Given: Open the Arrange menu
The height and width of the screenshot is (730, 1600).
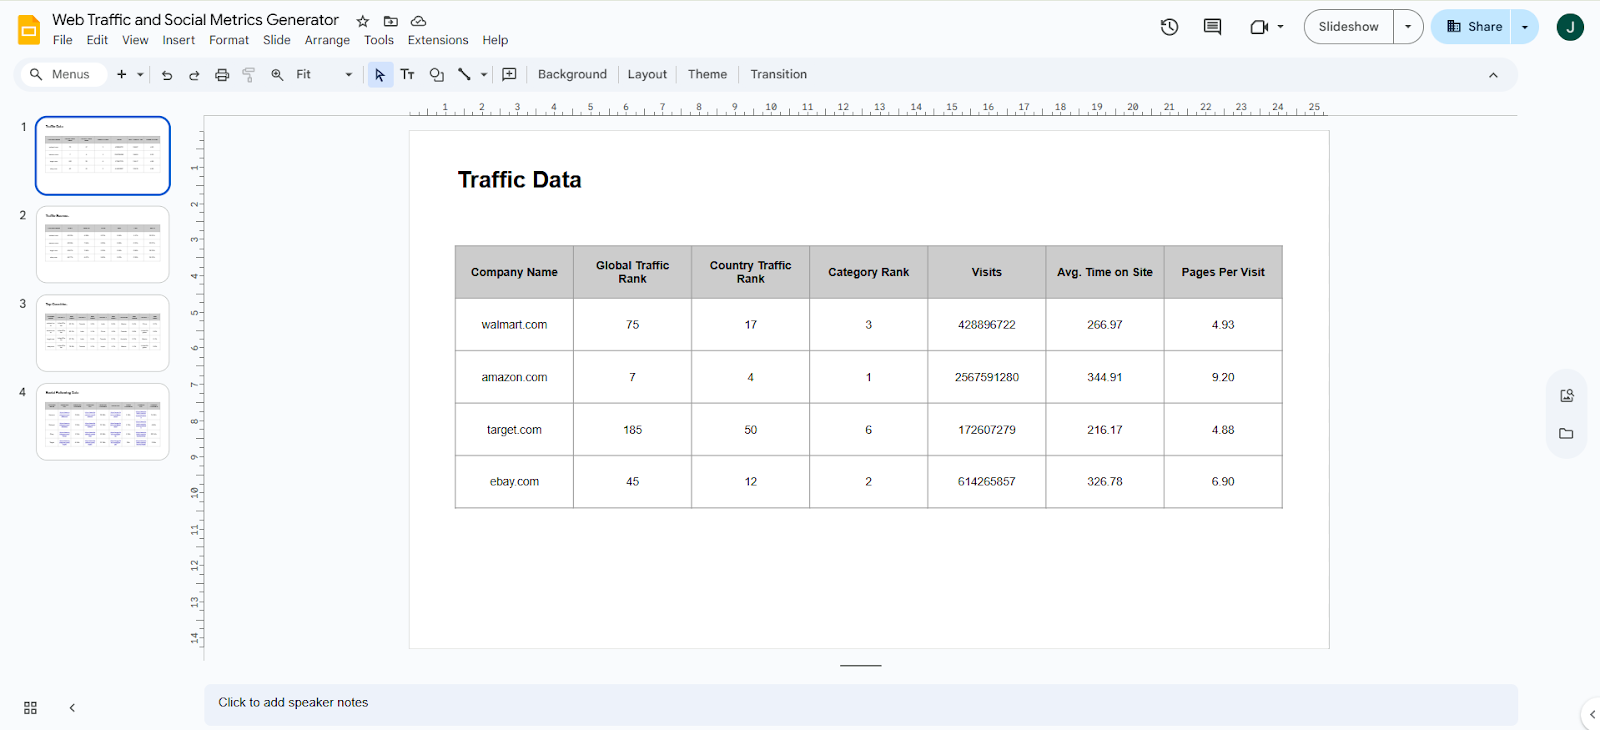Looking at the screenshot, I should pyautogui.click(x=327, y=40).
